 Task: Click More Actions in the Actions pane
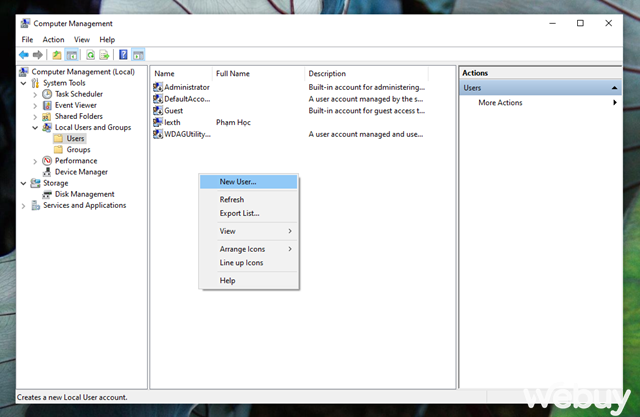(500, 103)
